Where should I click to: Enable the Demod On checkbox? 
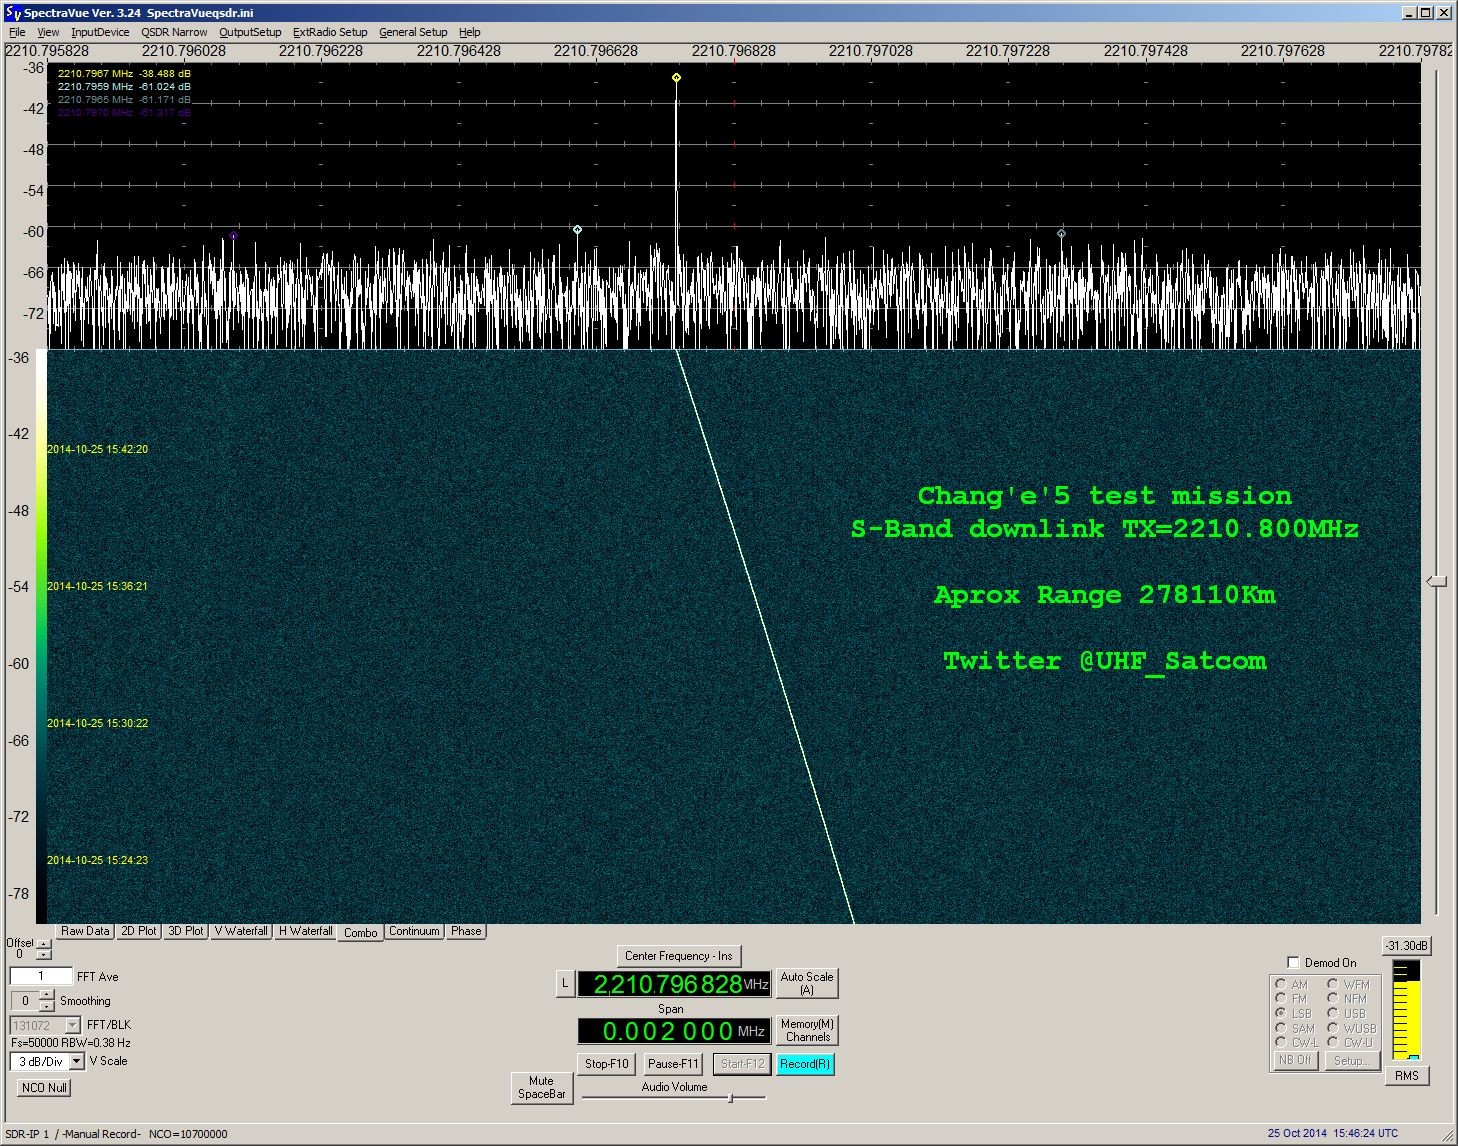[x=1293, y=962]
